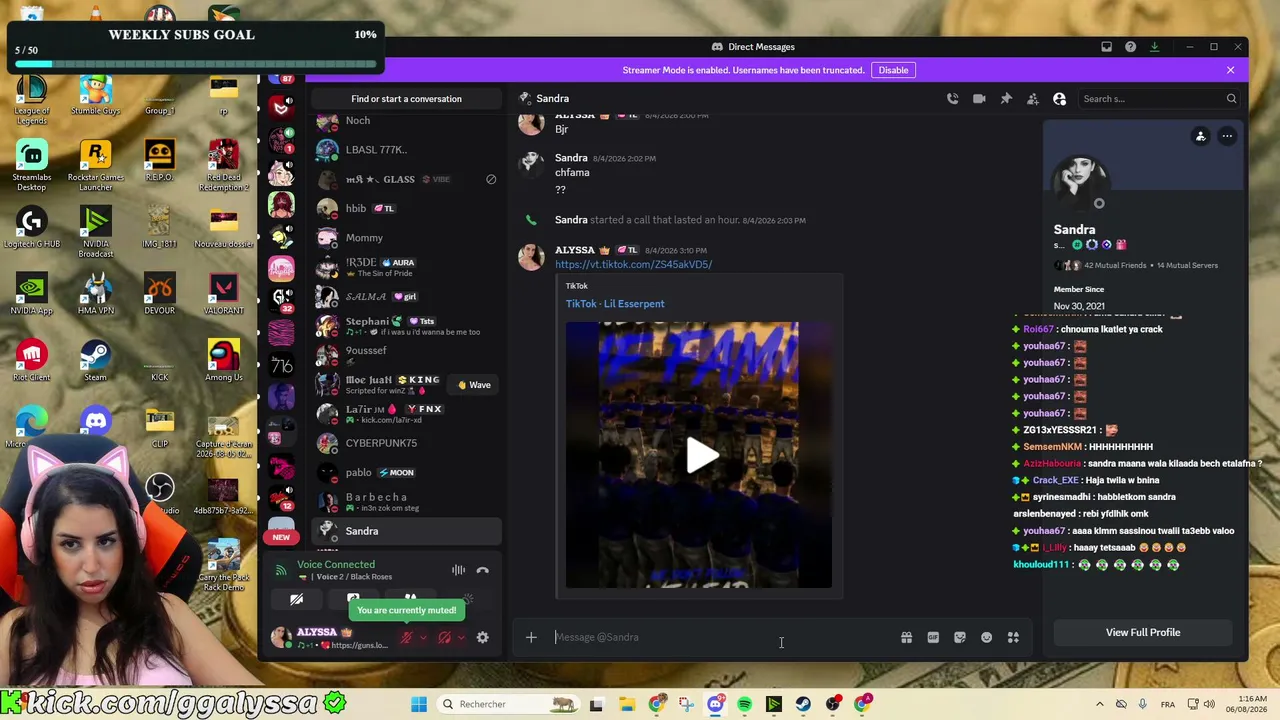Image resolution: width=1280 pixels, height=720 pixels.
Task: Open Discord user settings gear
Action: (x=482, y=637)
